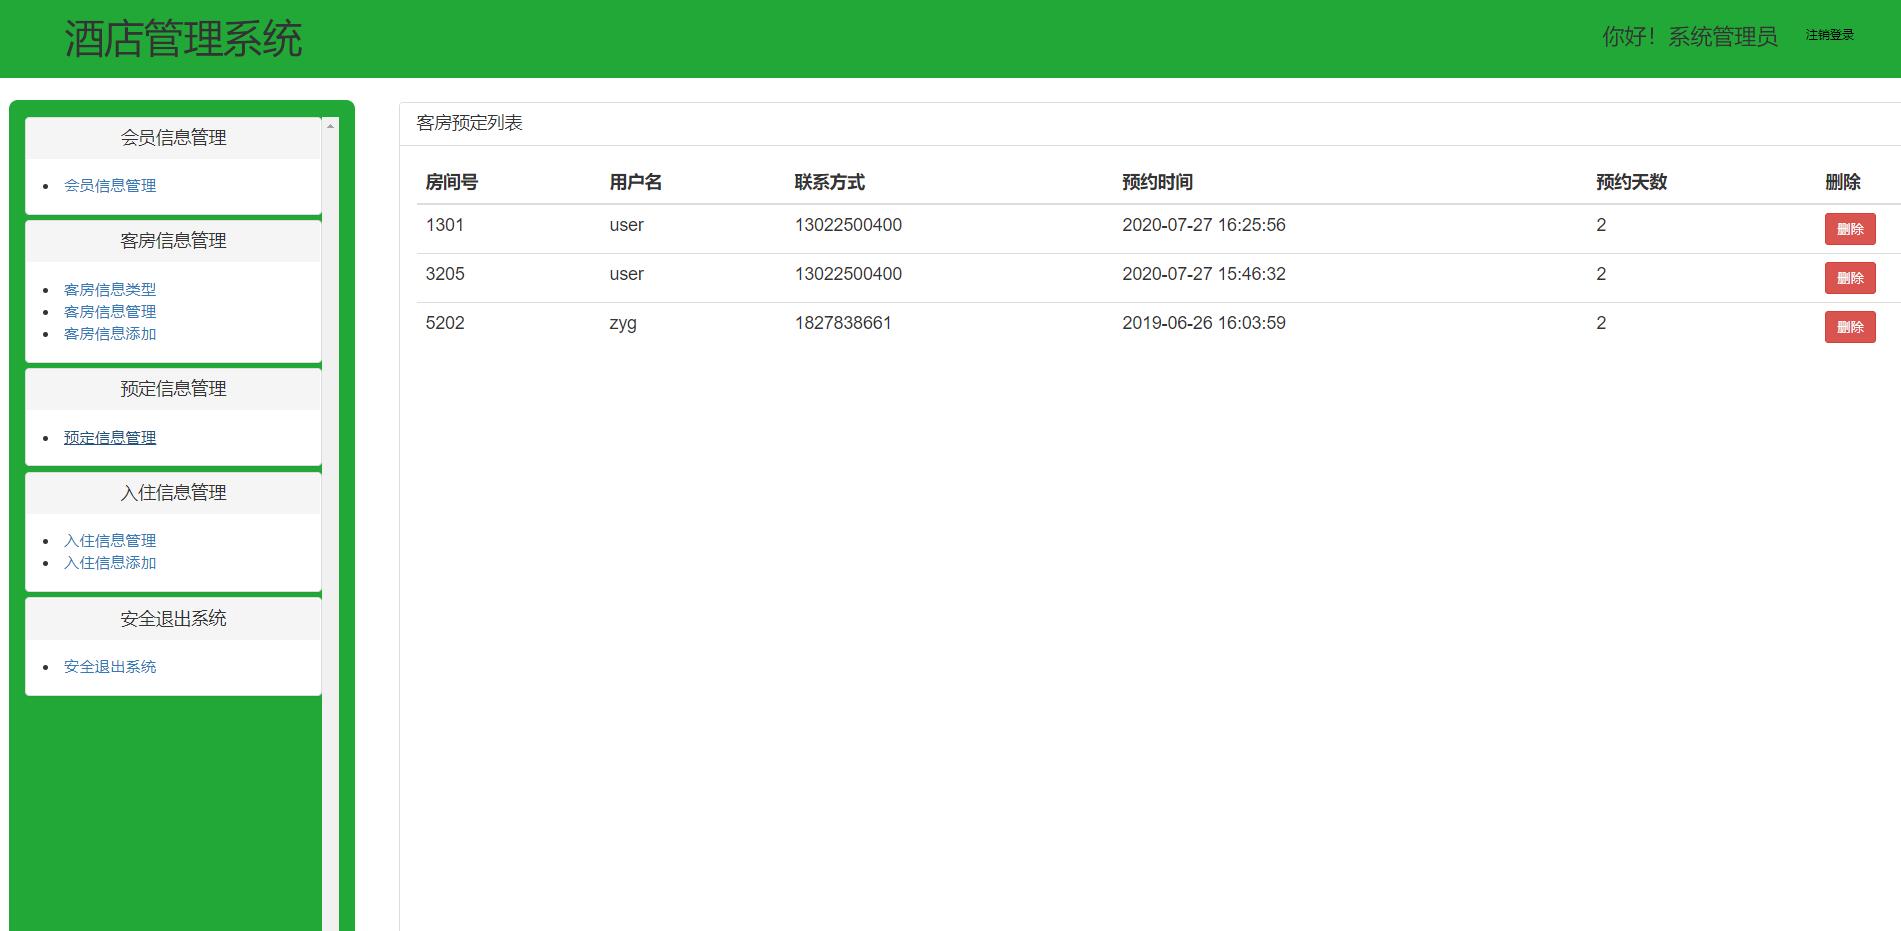The image size is (1901, 931).
Task: Choose the 入住信息添加 link
Action: point(110,563)
